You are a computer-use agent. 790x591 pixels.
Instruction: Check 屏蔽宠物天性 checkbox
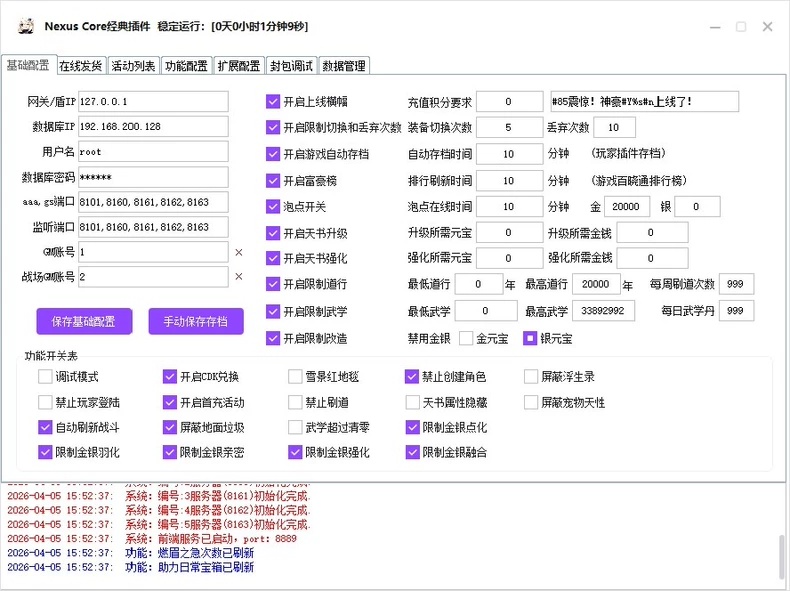531,402
